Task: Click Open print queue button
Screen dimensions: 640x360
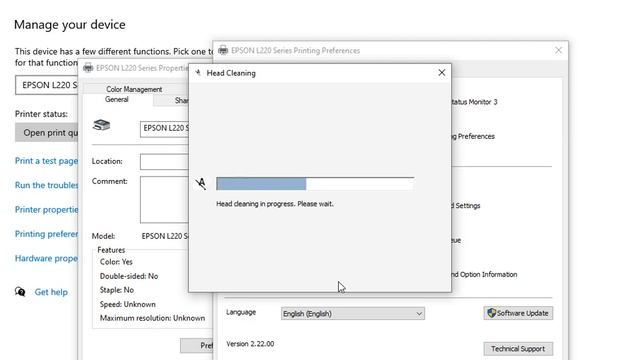Action: tap(47, 133)
